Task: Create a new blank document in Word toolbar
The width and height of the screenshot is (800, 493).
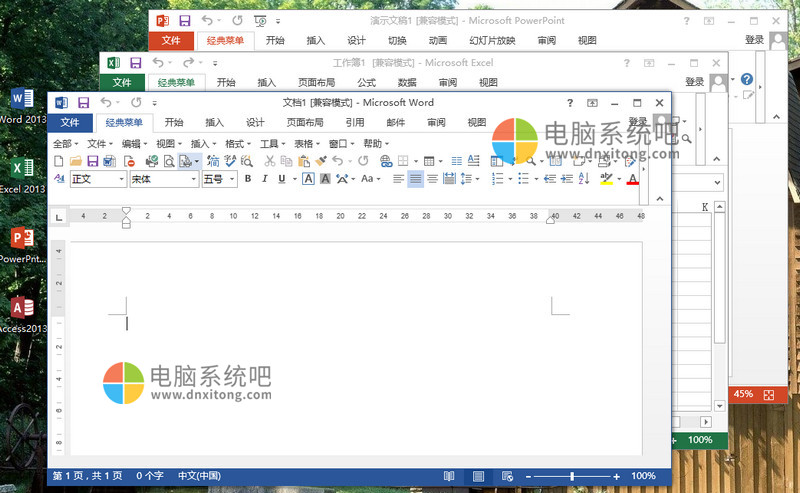Action: coord(59,161)
